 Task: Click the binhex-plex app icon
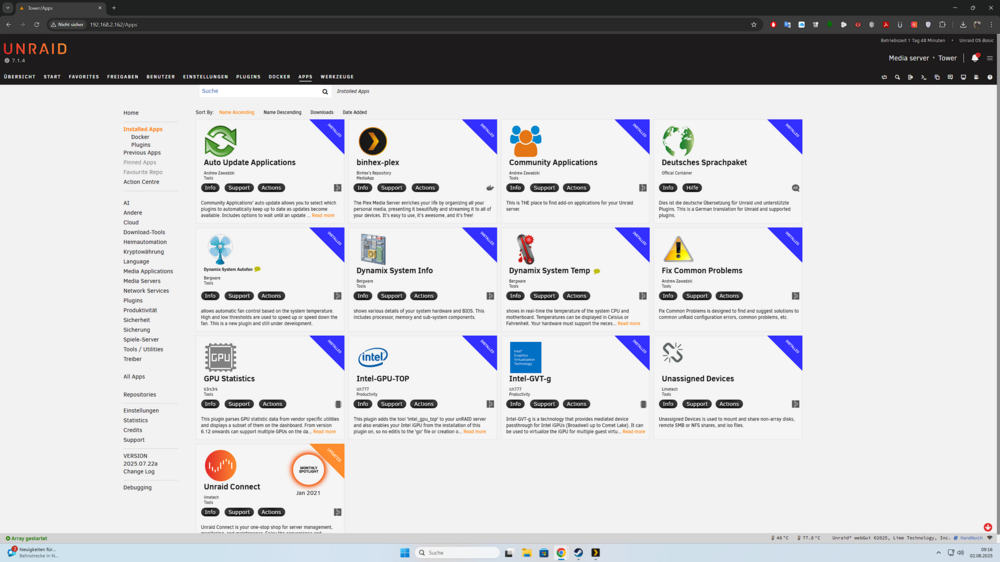coord(372,141)
